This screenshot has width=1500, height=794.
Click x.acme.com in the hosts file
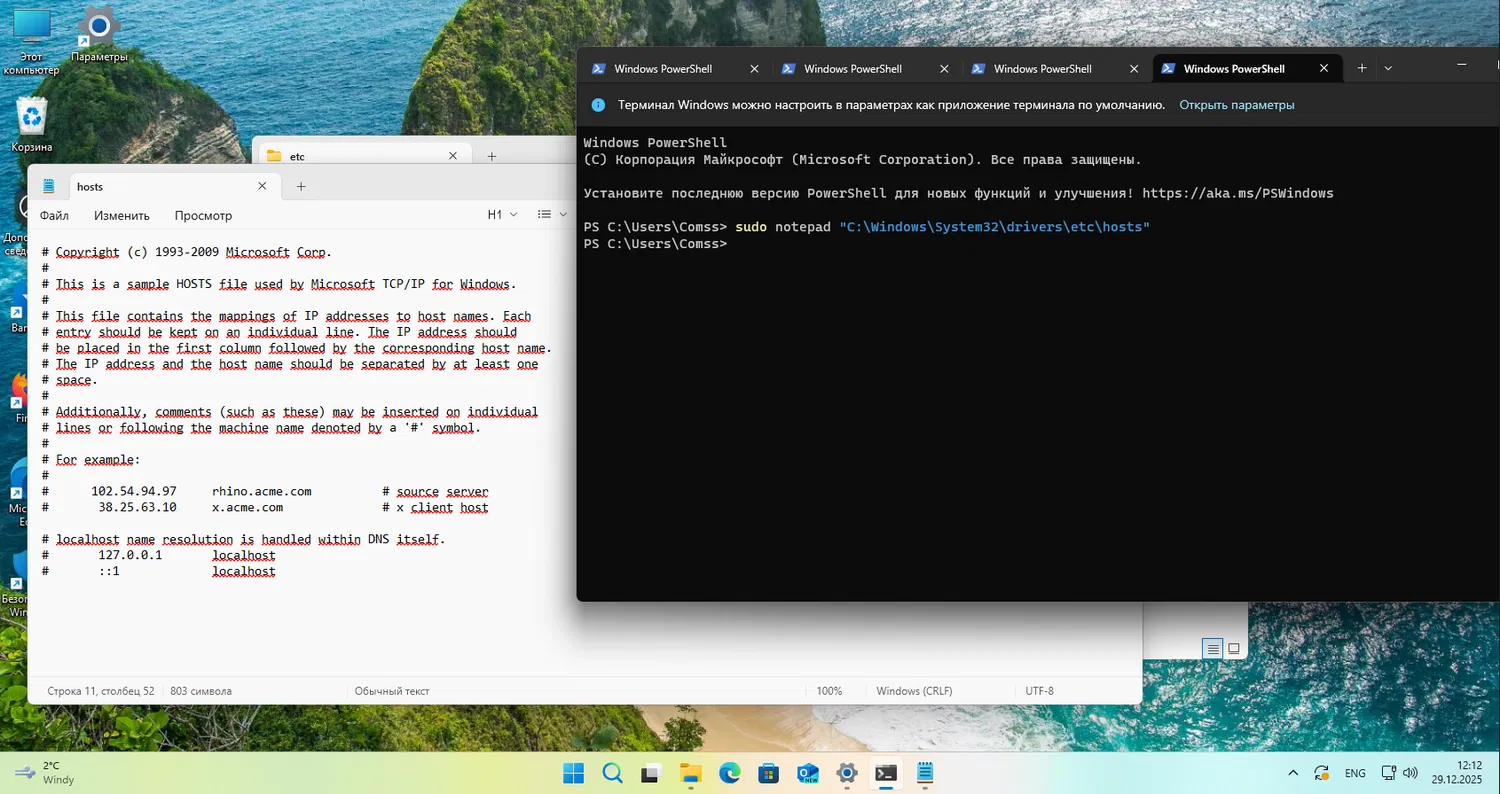click(248, 508)
